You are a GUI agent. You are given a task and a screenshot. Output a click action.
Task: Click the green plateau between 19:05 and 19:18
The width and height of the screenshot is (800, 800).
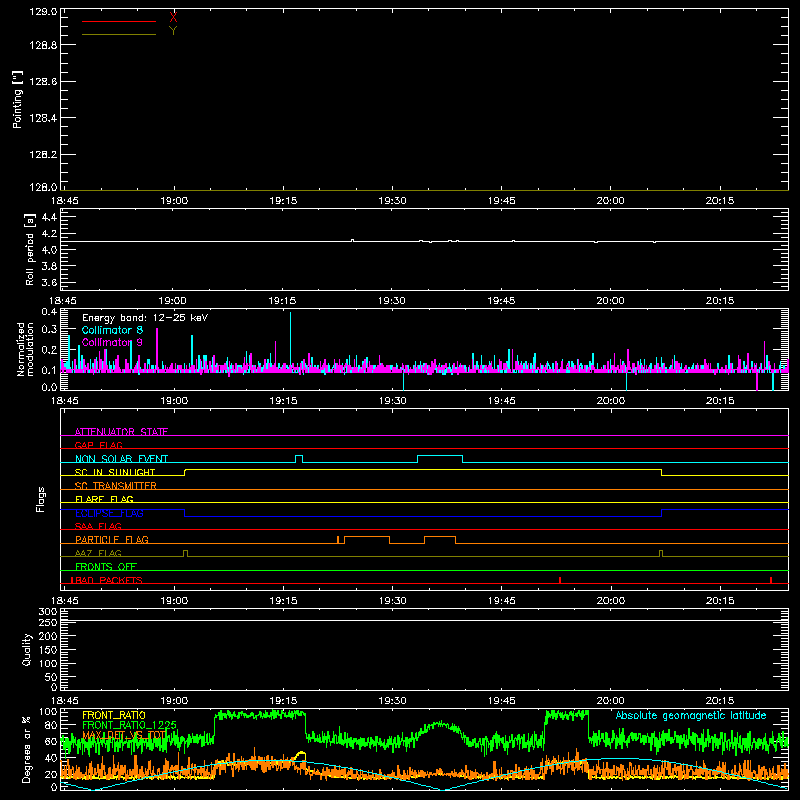(x=260, y=715)
